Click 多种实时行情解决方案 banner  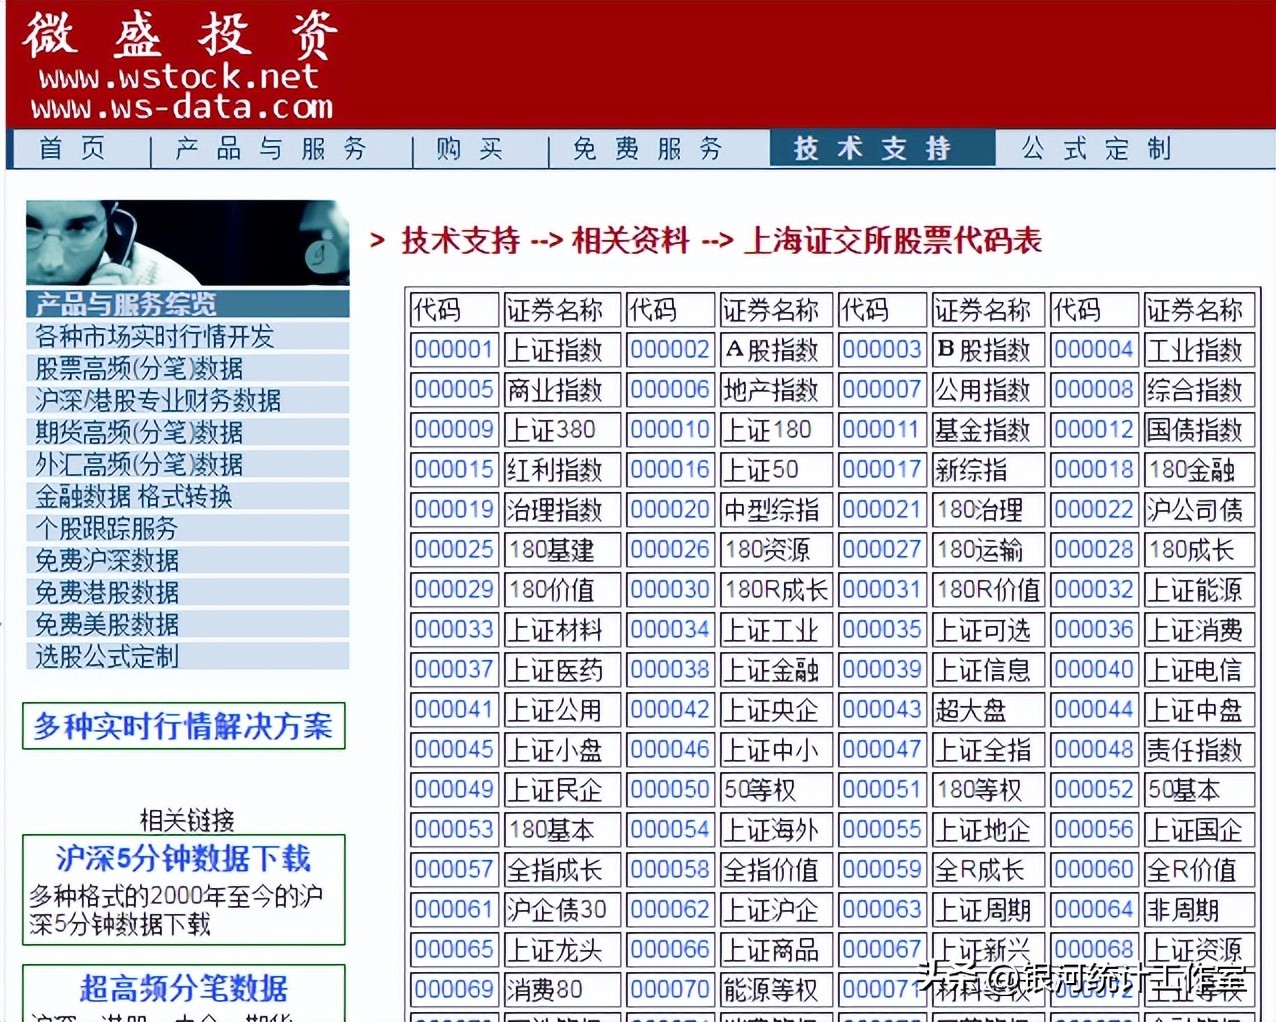pyautogui.click(x=183, y=727)
